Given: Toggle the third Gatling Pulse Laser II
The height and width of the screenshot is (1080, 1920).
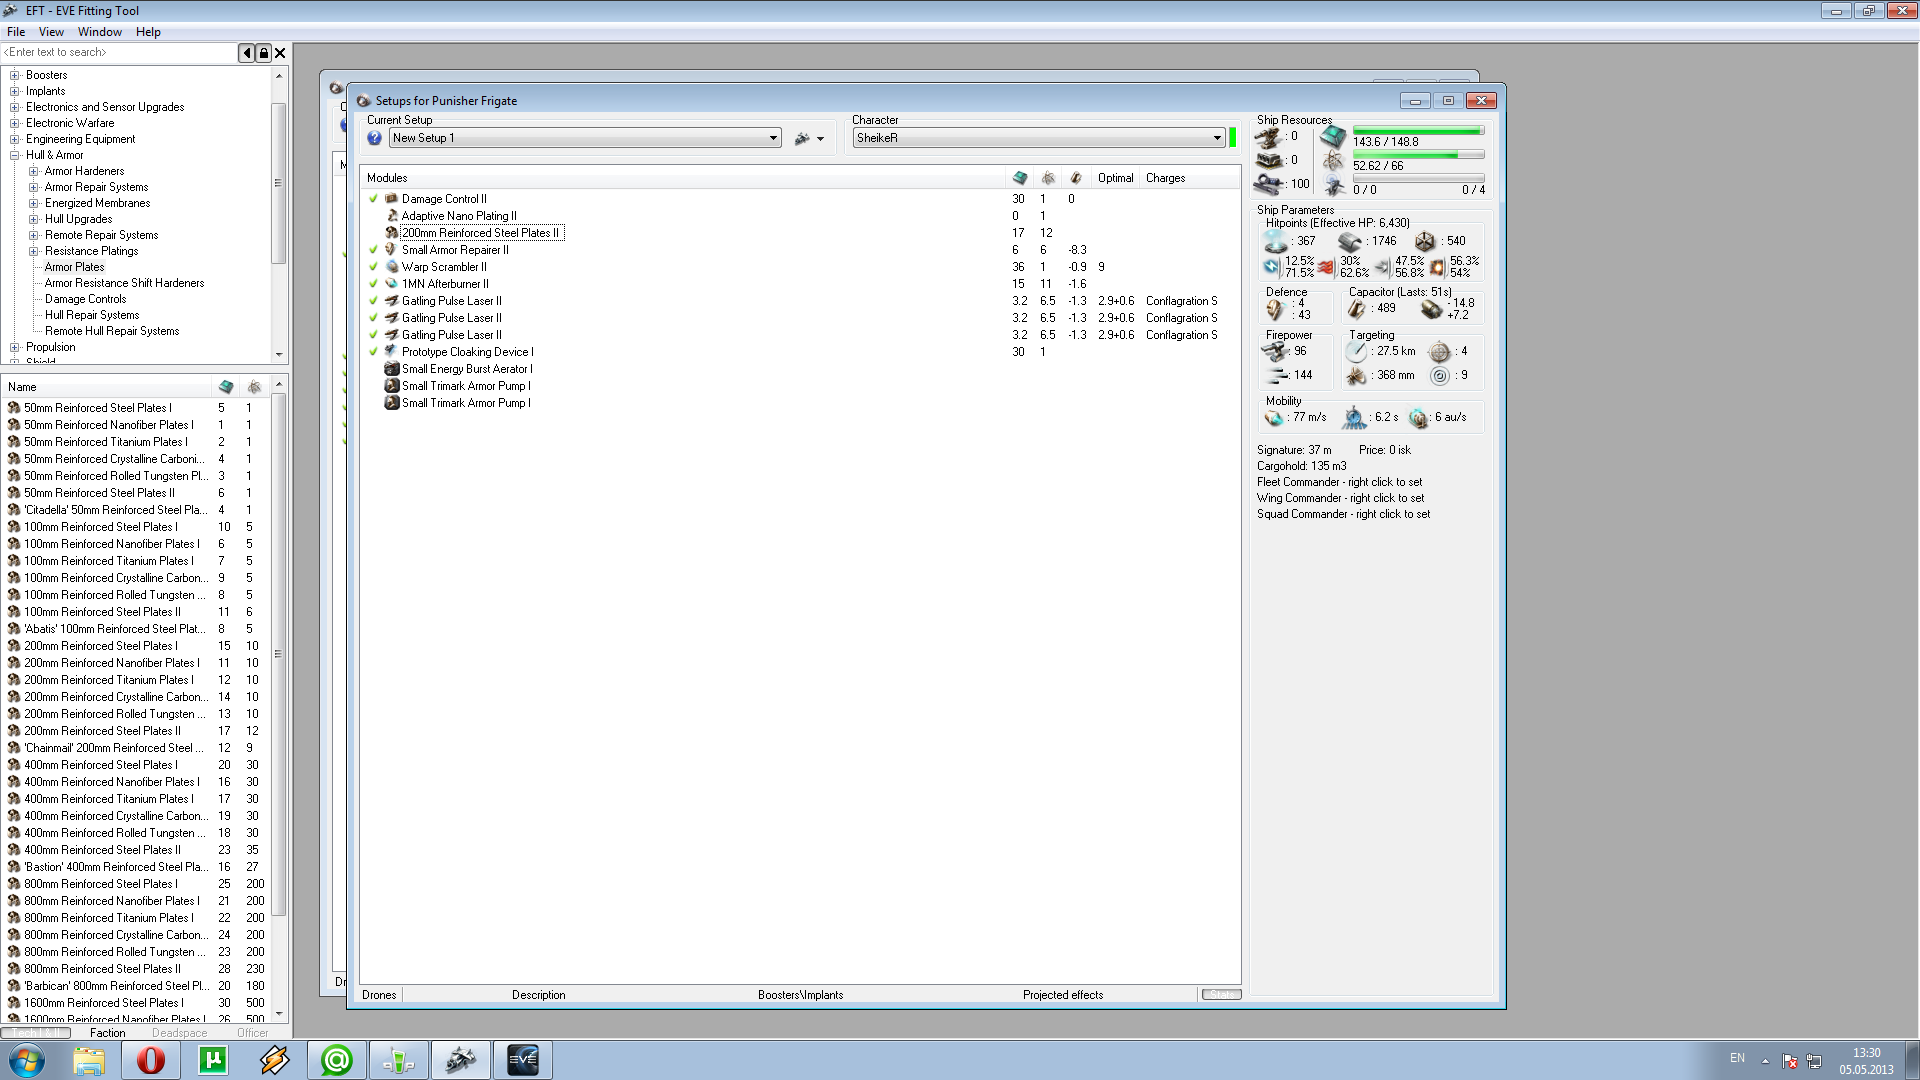Looking at the screenshot, I should (373, 335).
